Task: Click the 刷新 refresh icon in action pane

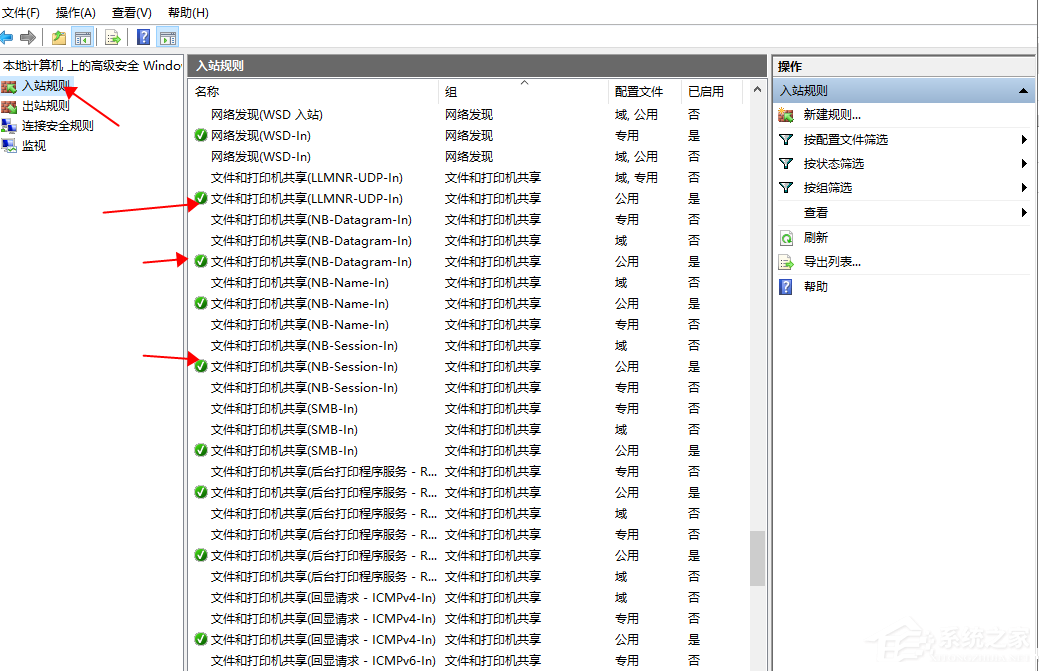Action: tap(786, 237)
